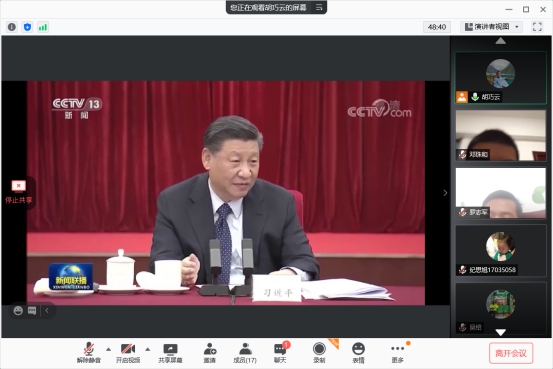
Task: Start recording (录制)
Action: (x=319, y=353)
